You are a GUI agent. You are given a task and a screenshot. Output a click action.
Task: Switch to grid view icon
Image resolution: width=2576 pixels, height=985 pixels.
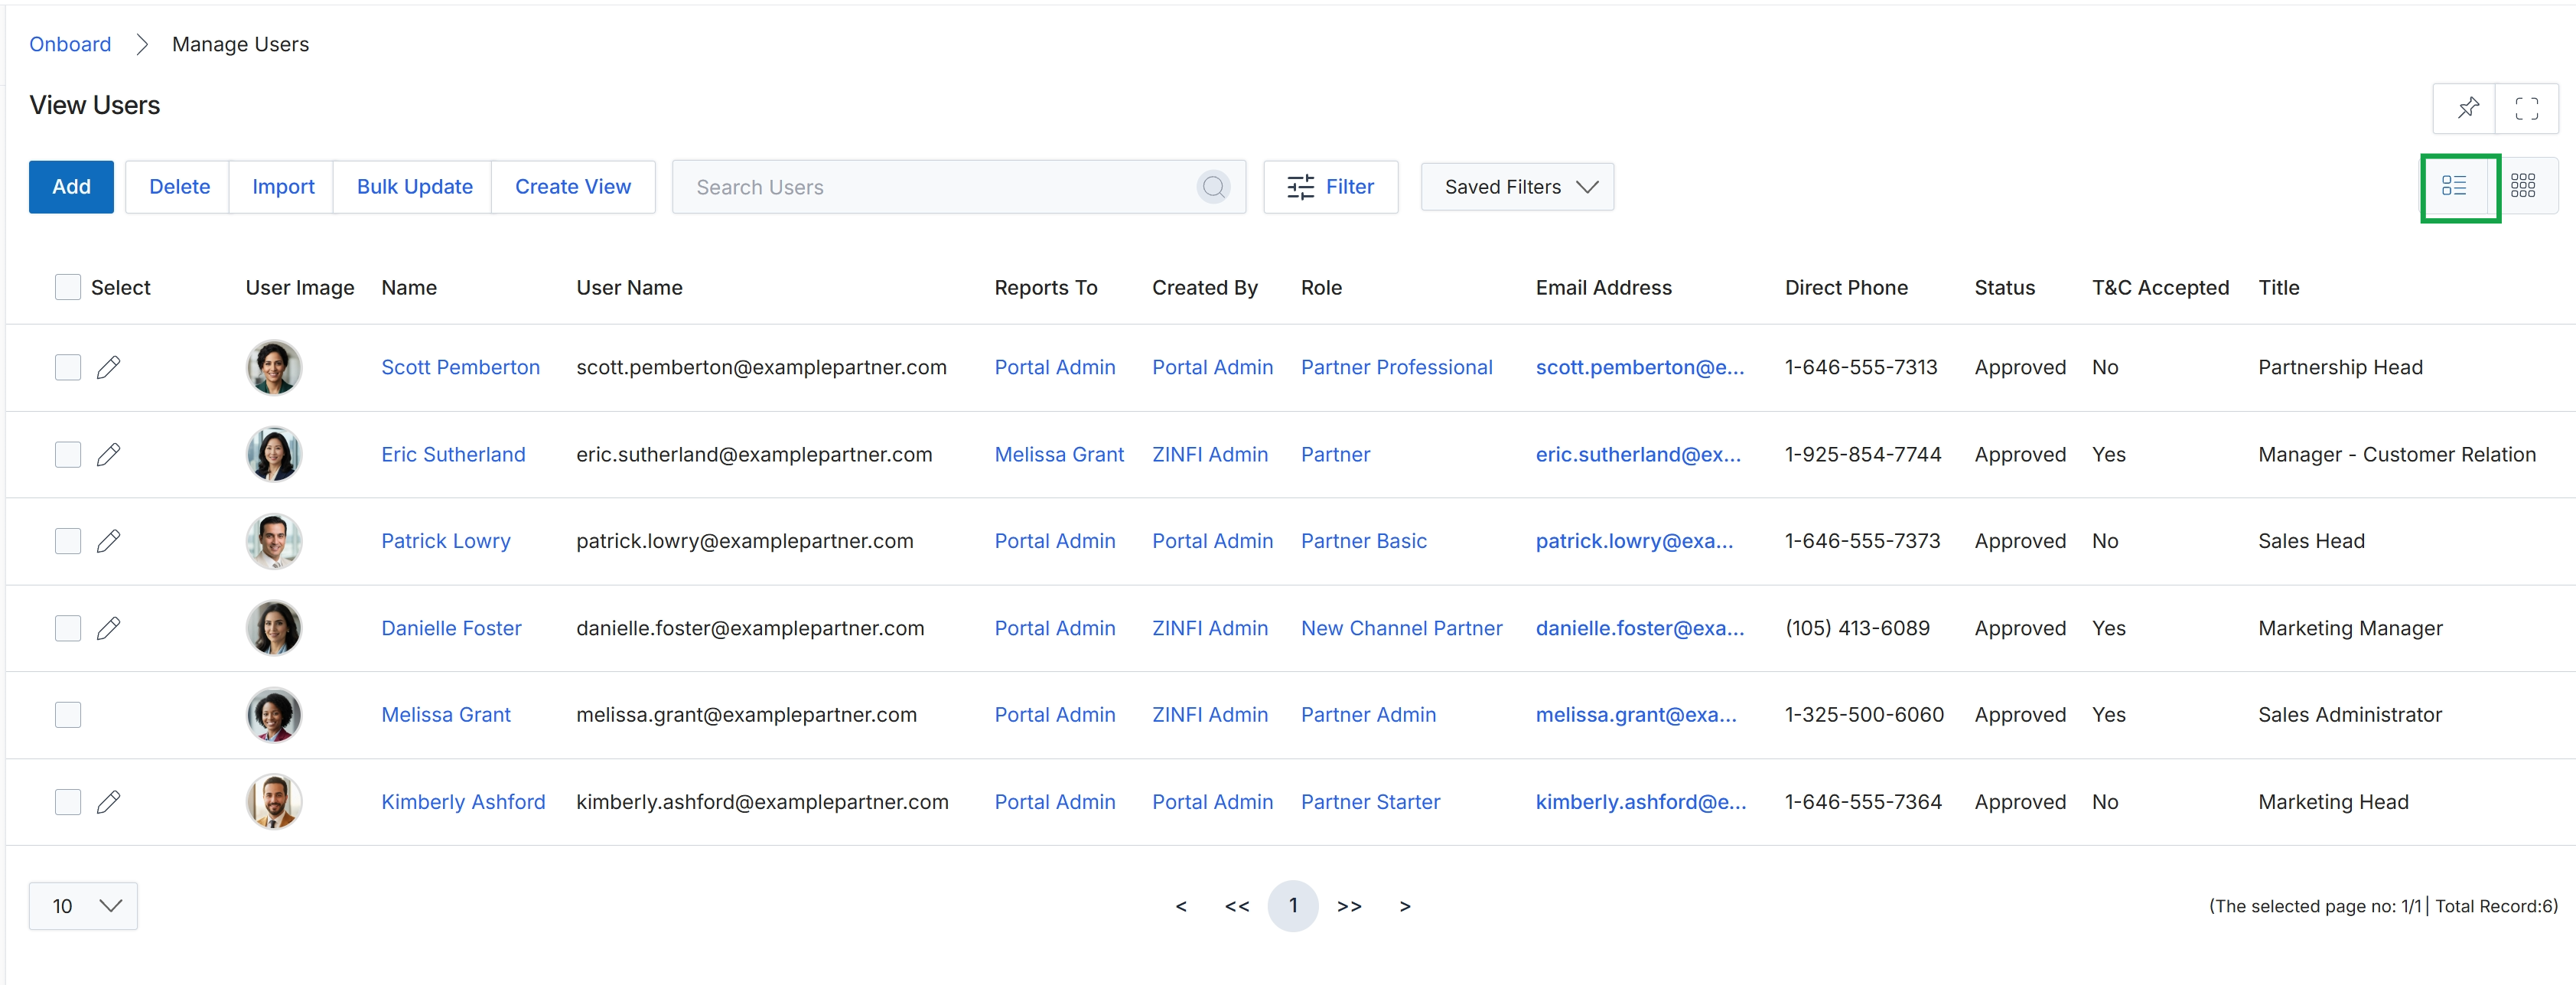[2522, 186]
